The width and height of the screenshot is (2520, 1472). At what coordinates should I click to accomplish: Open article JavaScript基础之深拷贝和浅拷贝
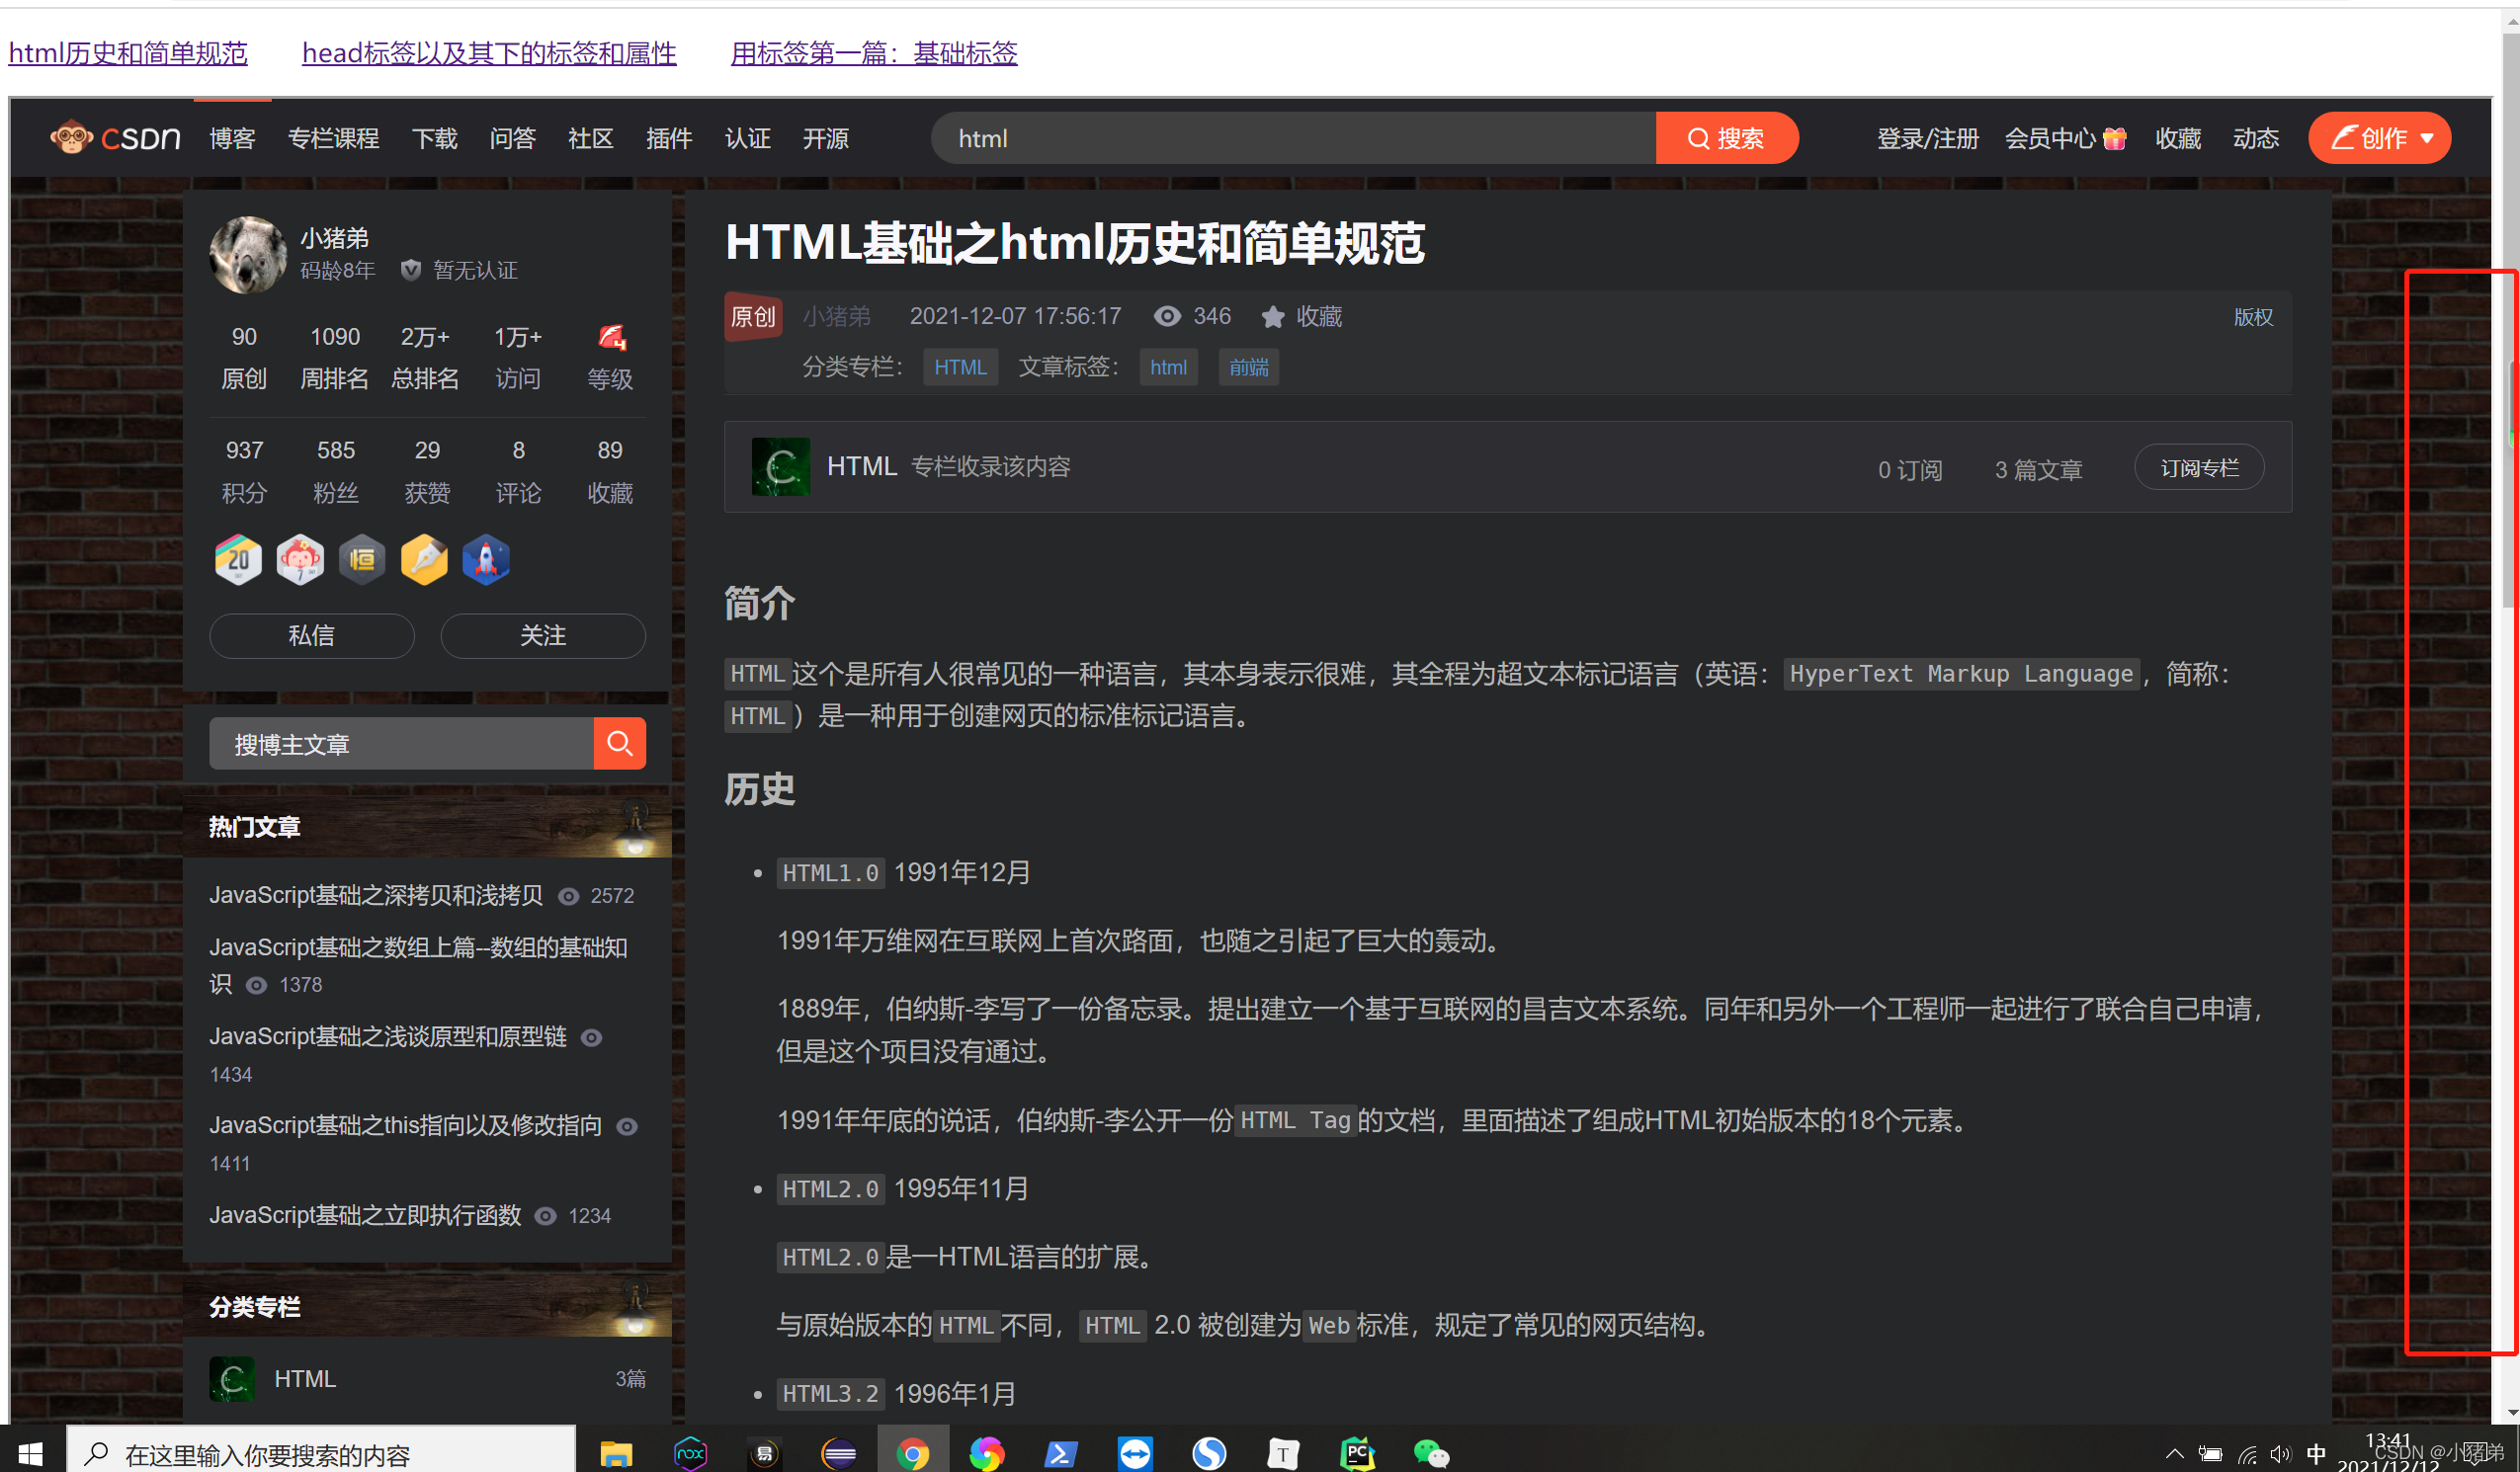tap(376, 895)
